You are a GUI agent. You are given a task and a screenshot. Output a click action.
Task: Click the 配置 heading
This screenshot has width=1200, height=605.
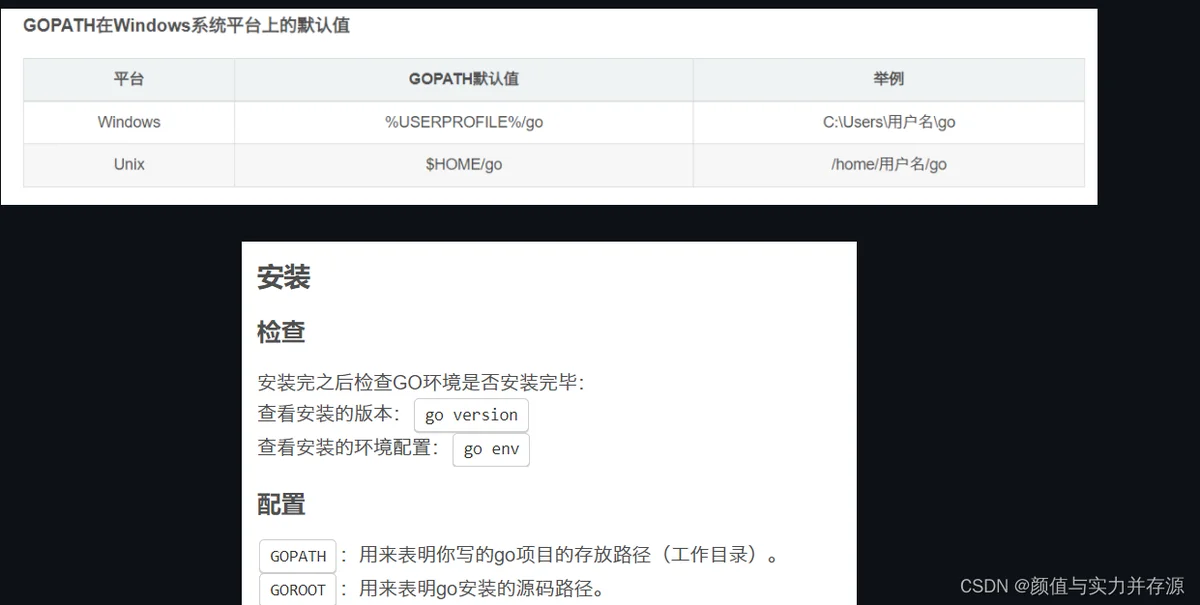coord(281,505)
